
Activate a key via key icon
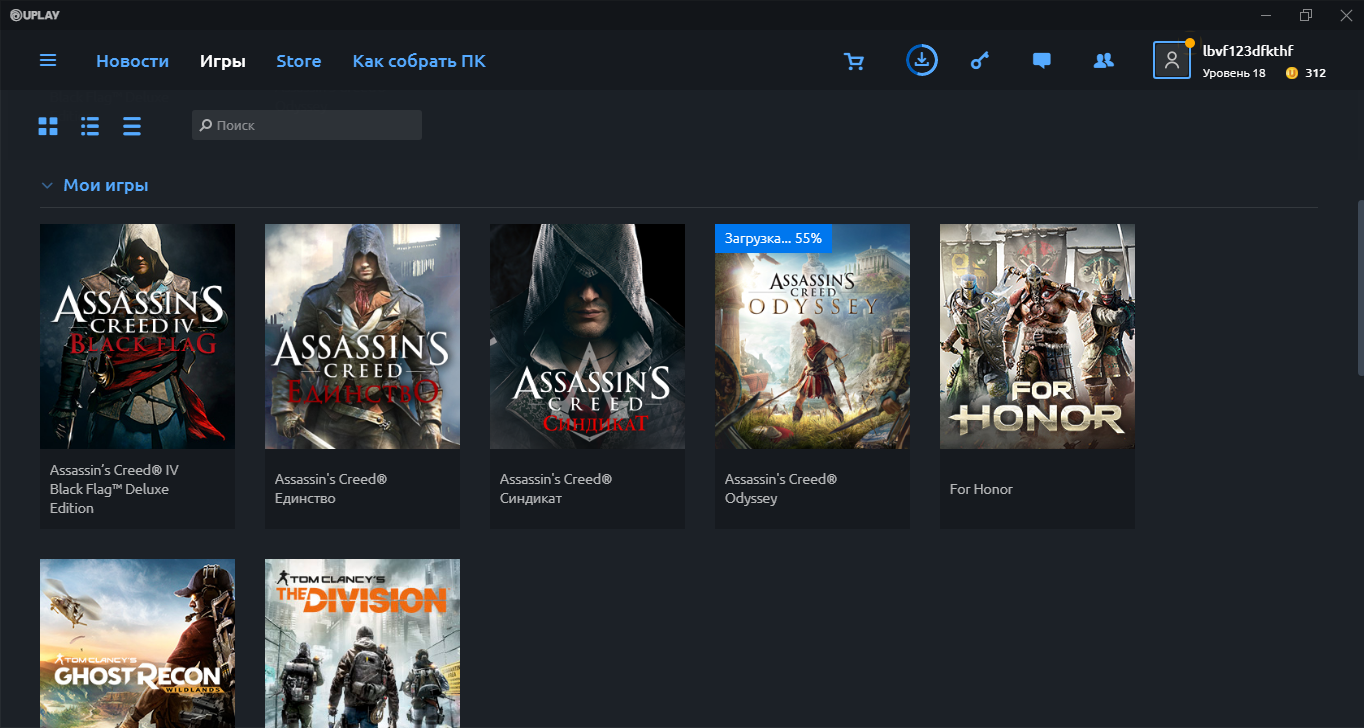[x=980, y=61]
